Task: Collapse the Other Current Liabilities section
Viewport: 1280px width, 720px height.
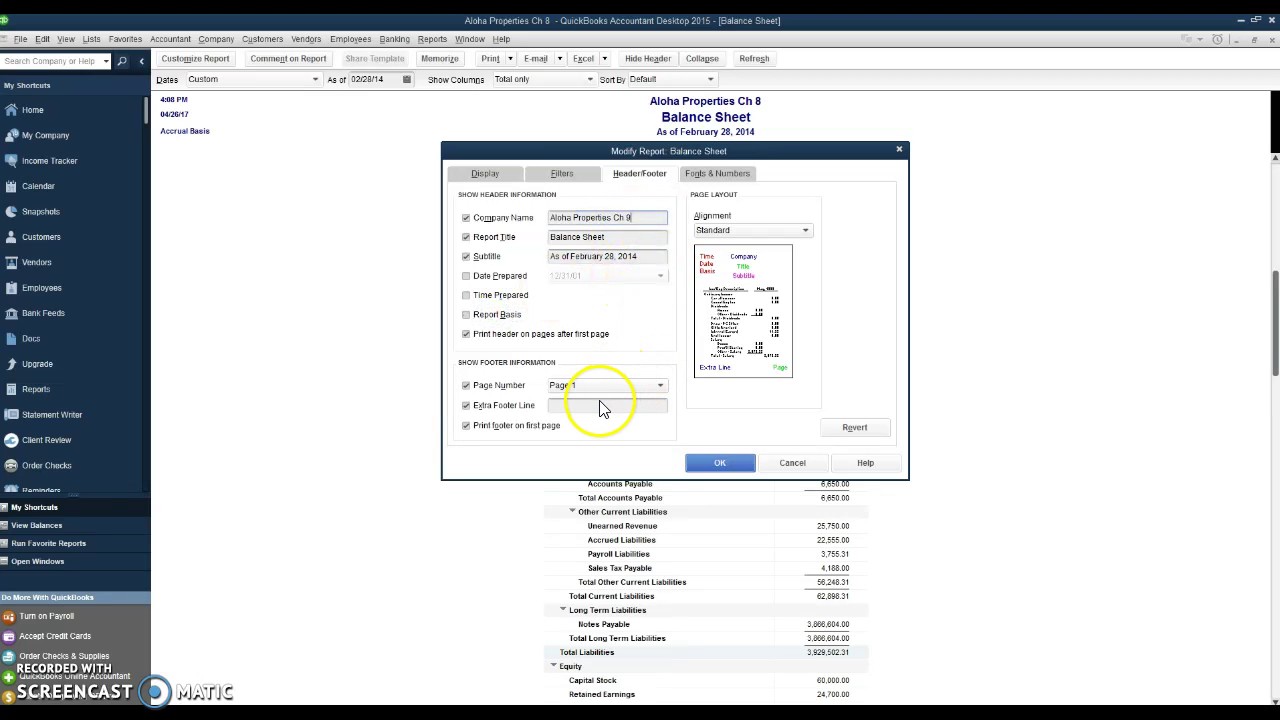Action: (572, 511)
